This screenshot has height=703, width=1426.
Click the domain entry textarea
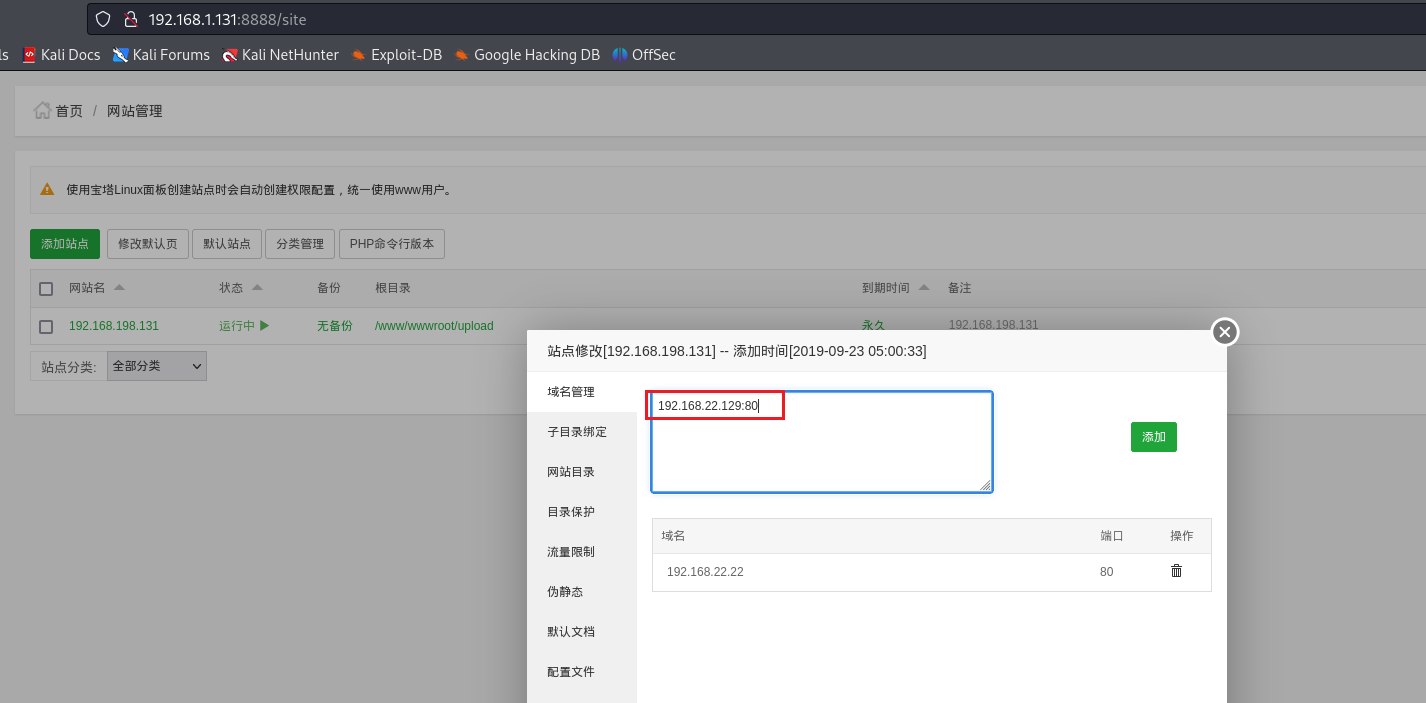[x=821, y=453]
